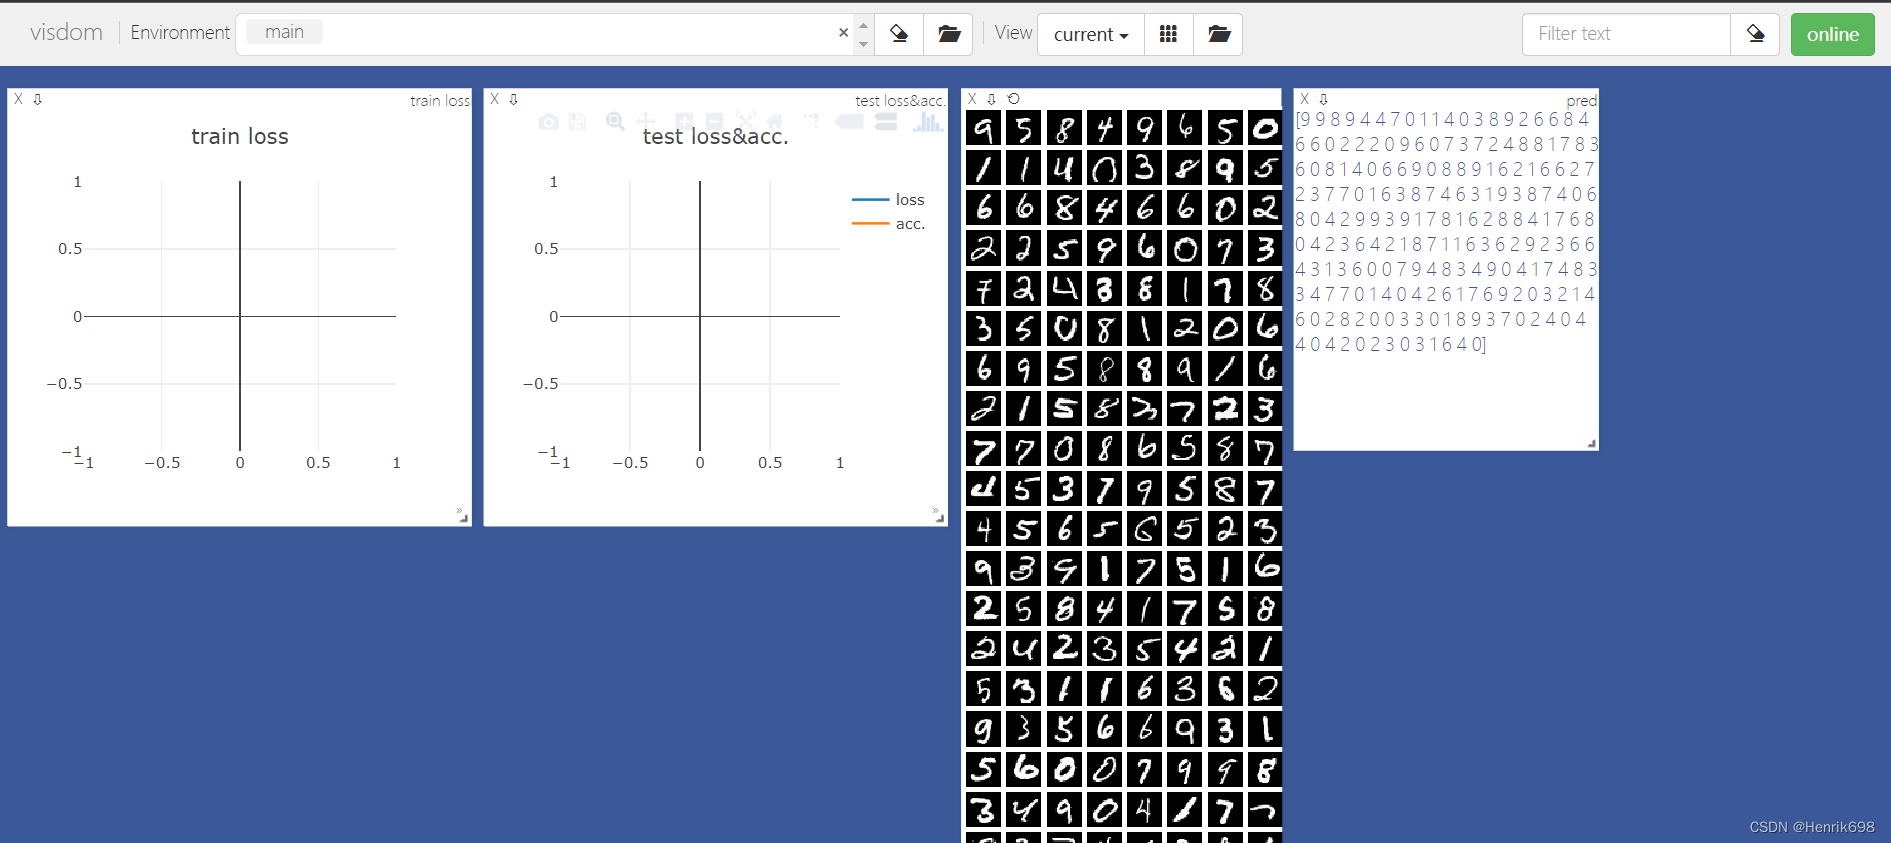This screenshot has height=843, width=1891.
Task: Click the train loss pane resize handle
Action: point(462,516)
